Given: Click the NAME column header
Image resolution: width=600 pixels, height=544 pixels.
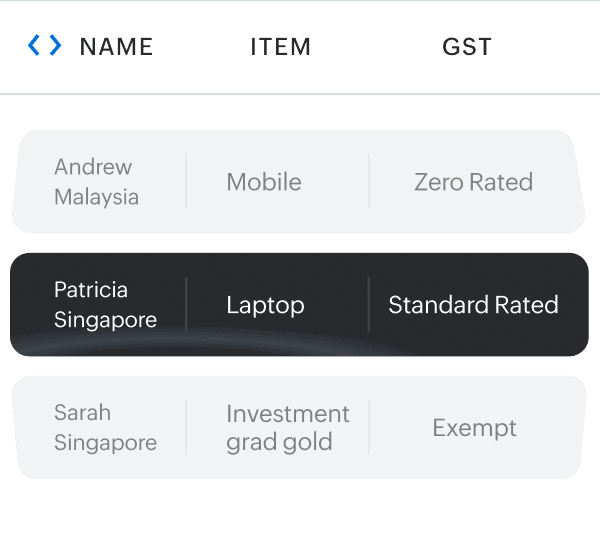Looking at the screenshot, I should point(116,46).
